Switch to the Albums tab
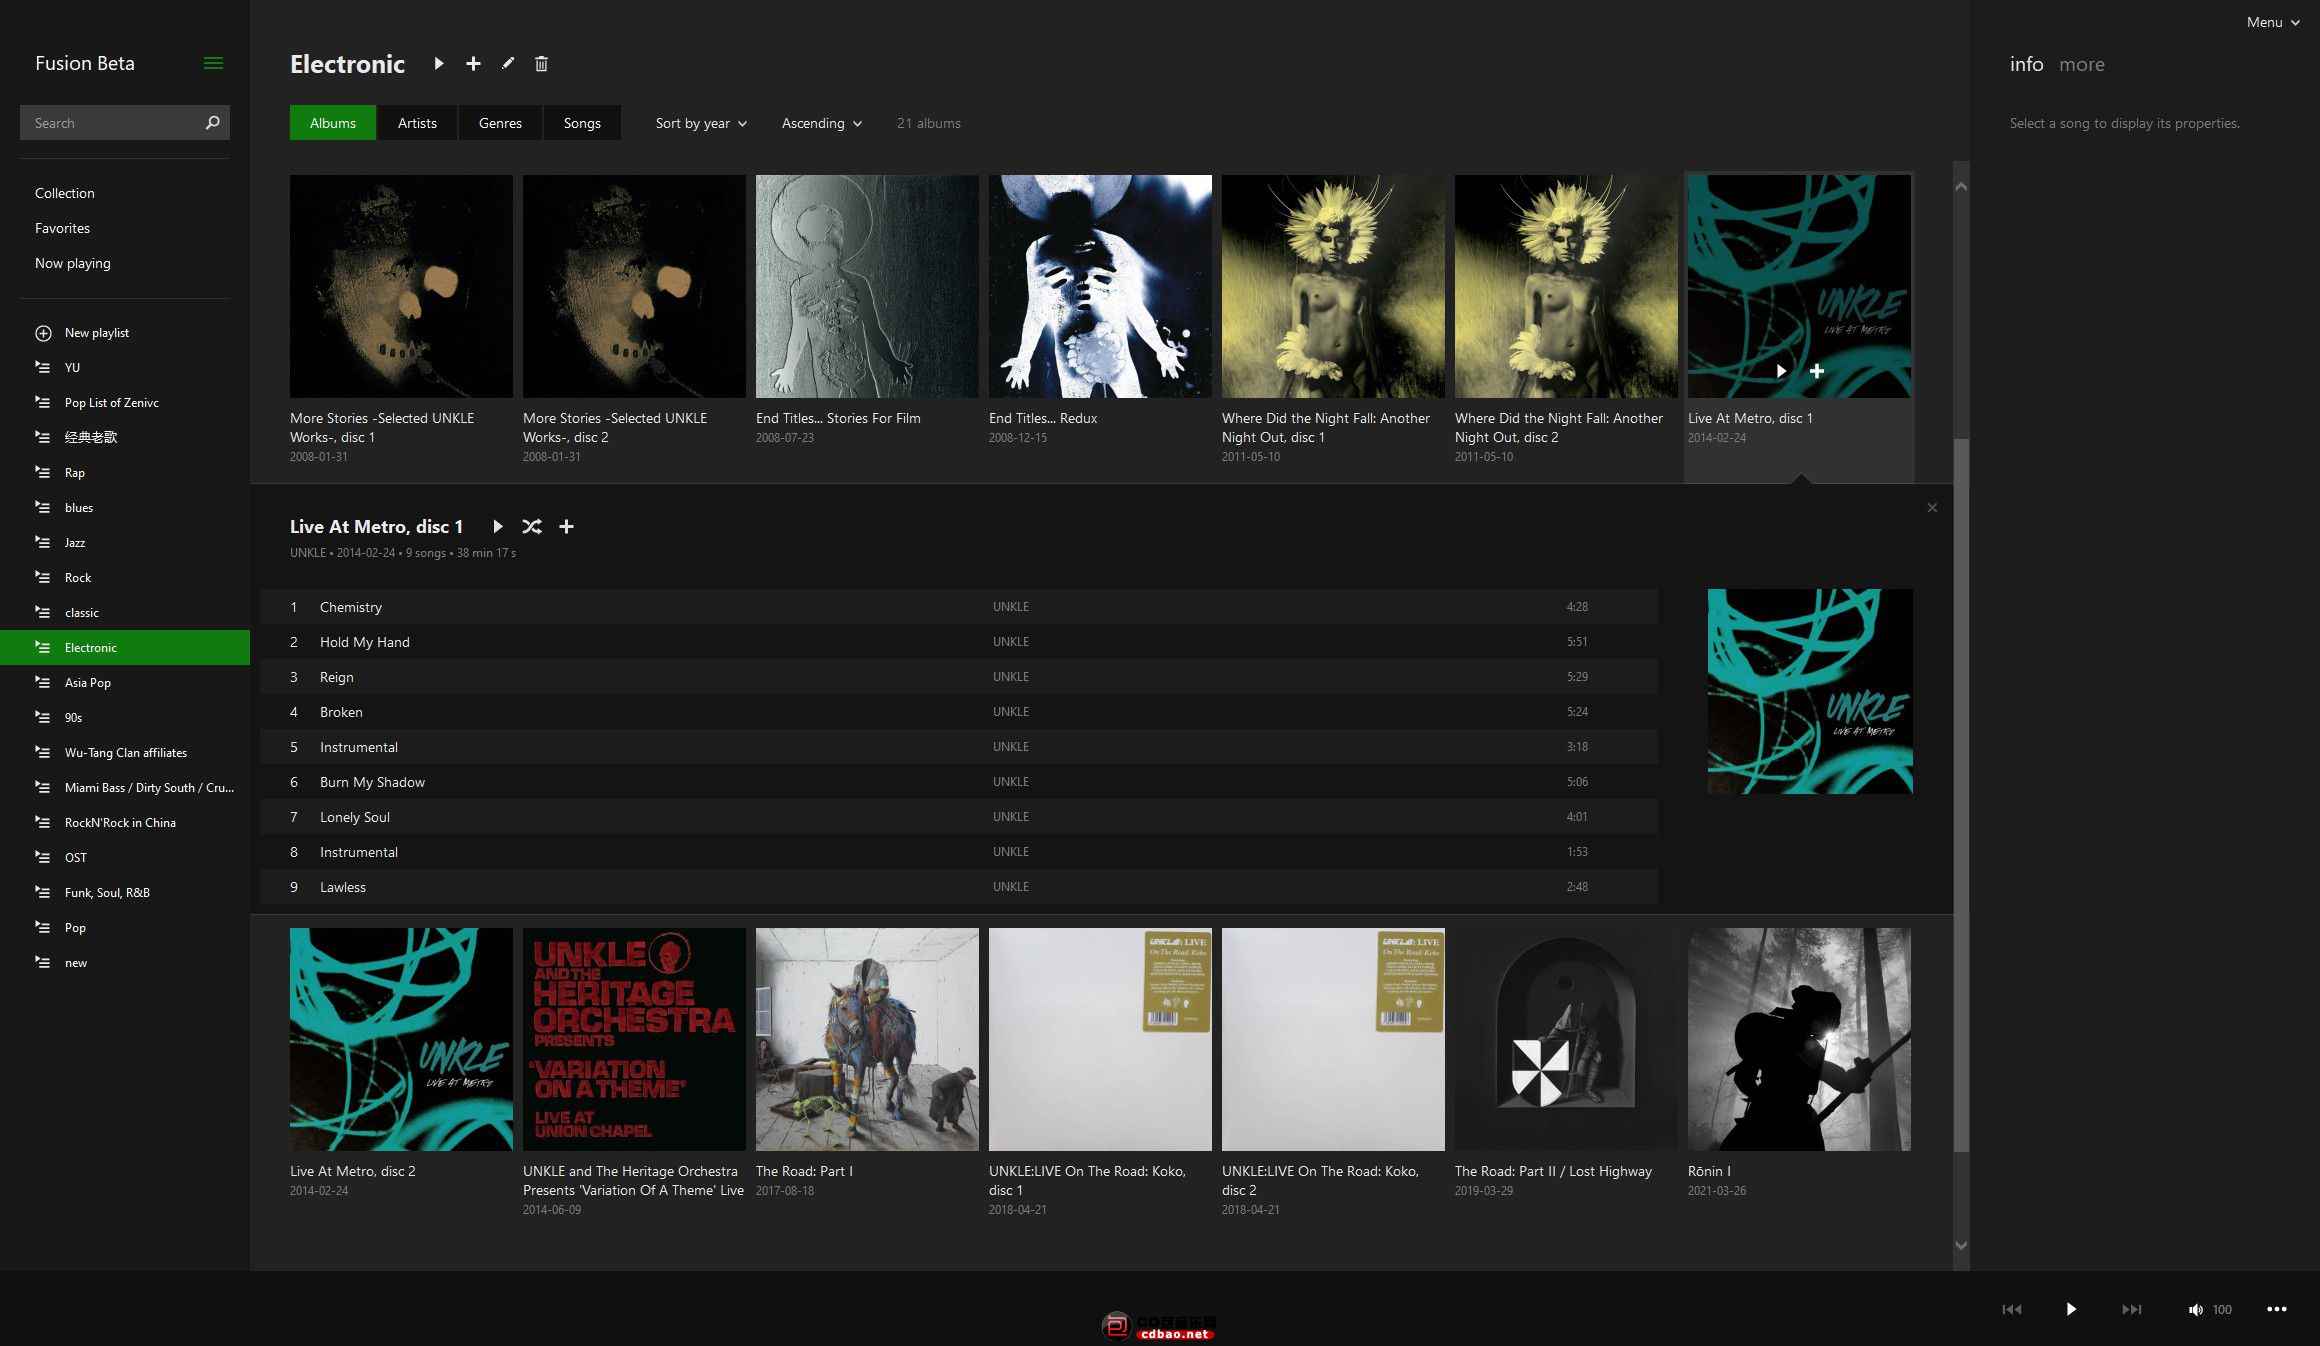This screenshot has height=1346, width=2320. (333, 123)
